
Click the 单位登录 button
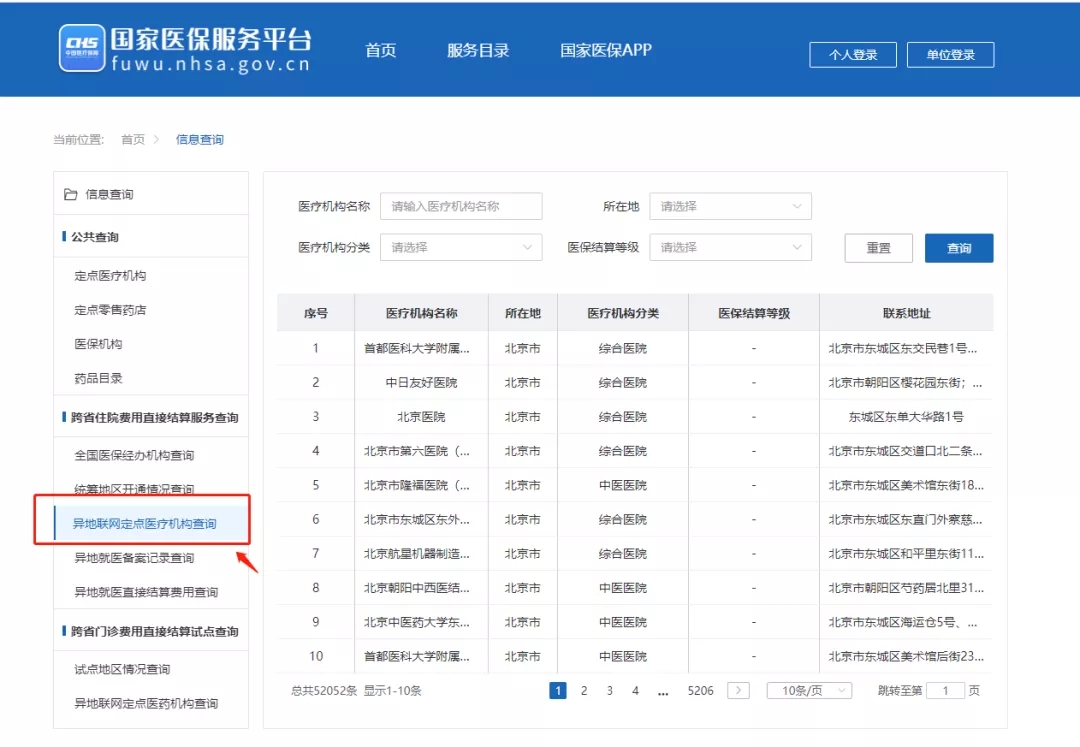click(x=950, y=55)
